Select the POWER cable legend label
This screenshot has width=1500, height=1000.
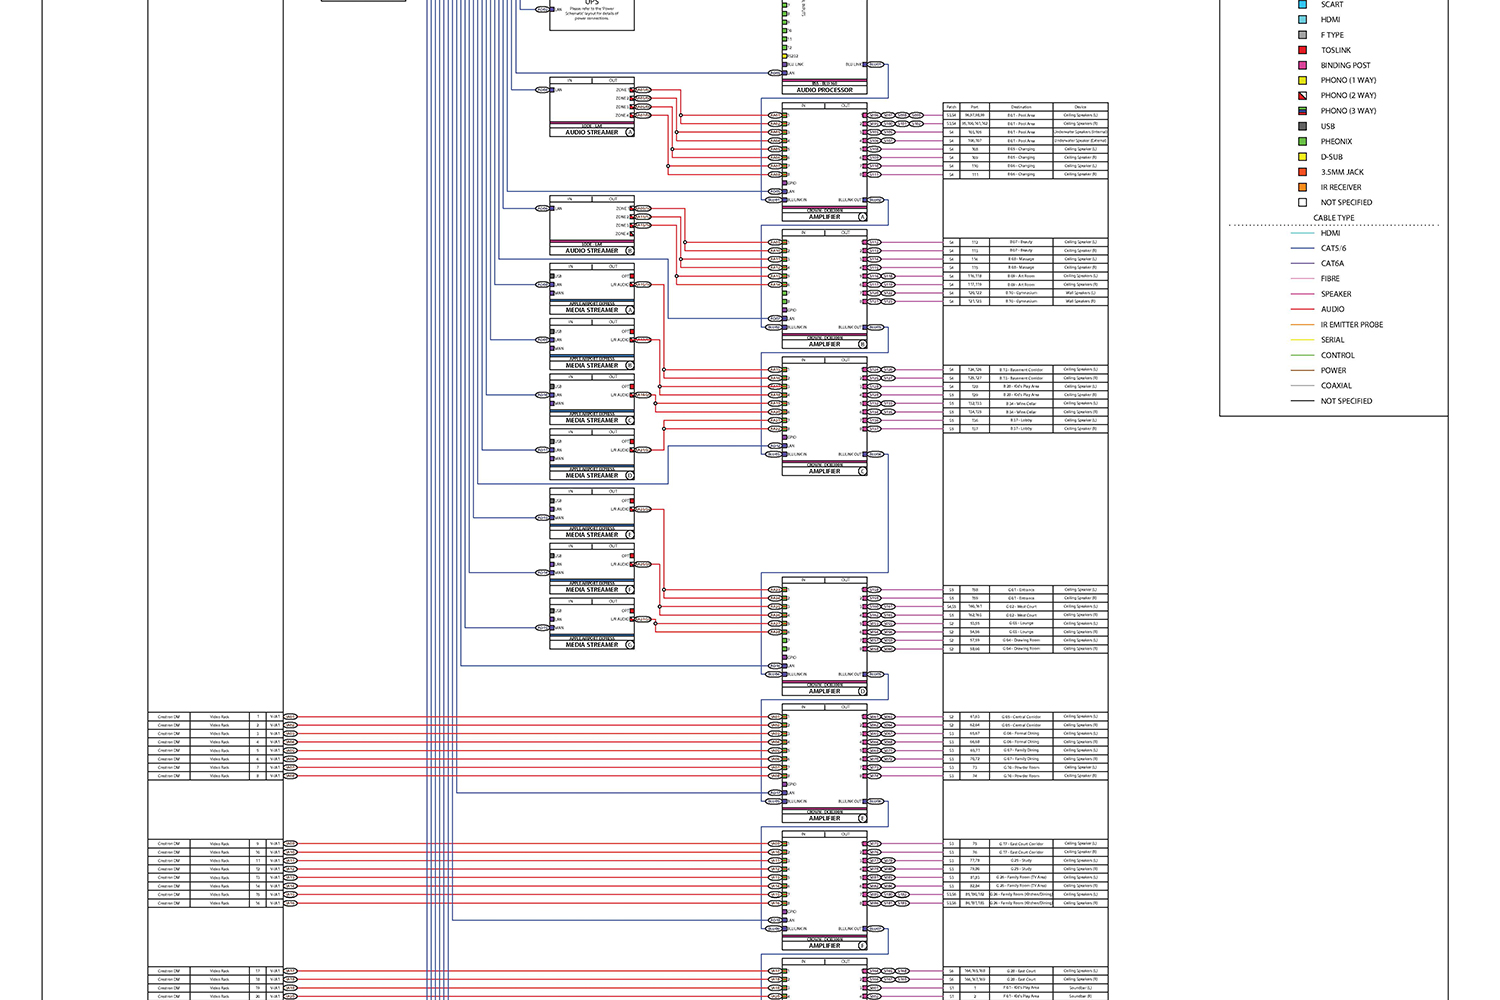click(x=1333, y=370)
